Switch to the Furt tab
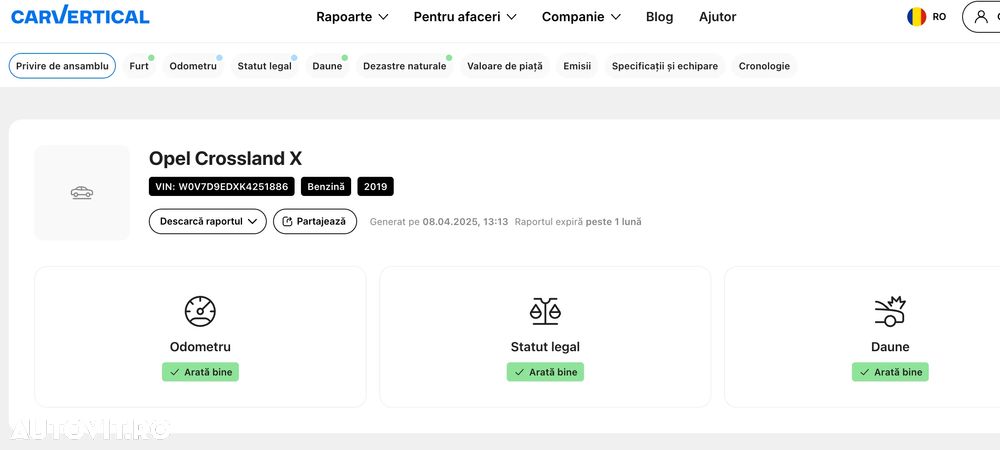This screenshot has height=450, width=1000. (139, 66)
